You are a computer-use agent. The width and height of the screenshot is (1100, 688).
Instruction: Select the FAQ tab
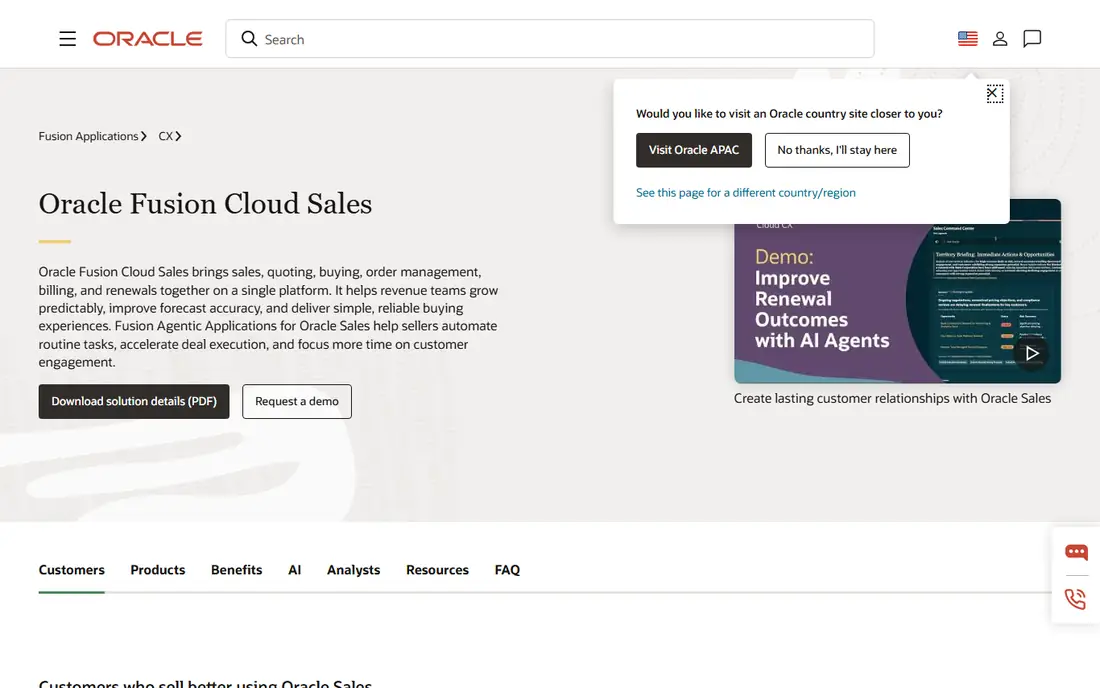507,569
